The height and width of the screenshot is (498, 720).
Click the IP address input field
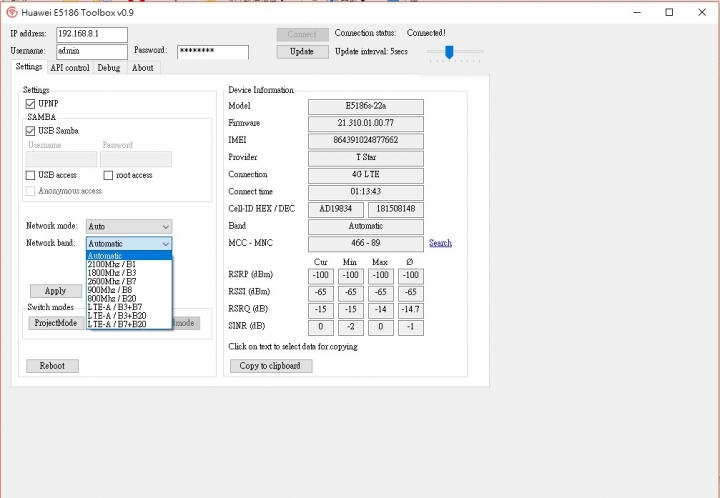tap(92, 34)
